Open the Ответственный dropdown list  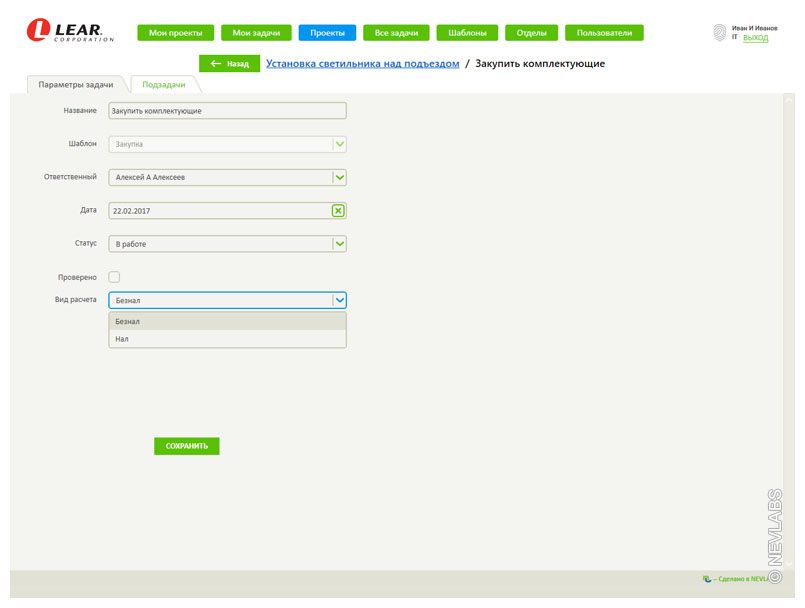(x=340, y=178)
